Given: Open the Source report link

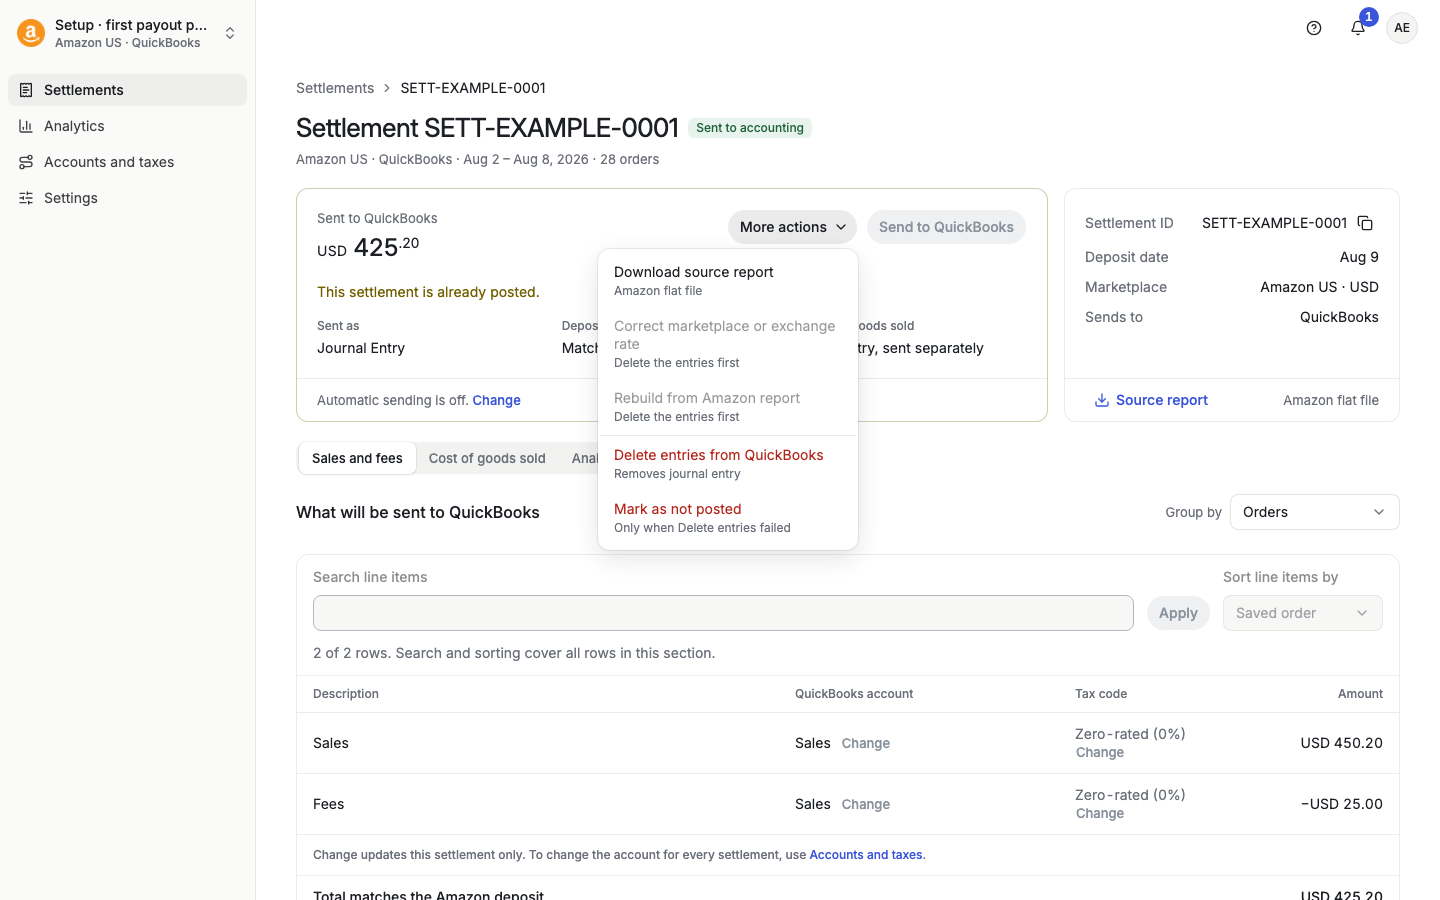Looking at the screenshot, I should click(x=1151, y=400).
